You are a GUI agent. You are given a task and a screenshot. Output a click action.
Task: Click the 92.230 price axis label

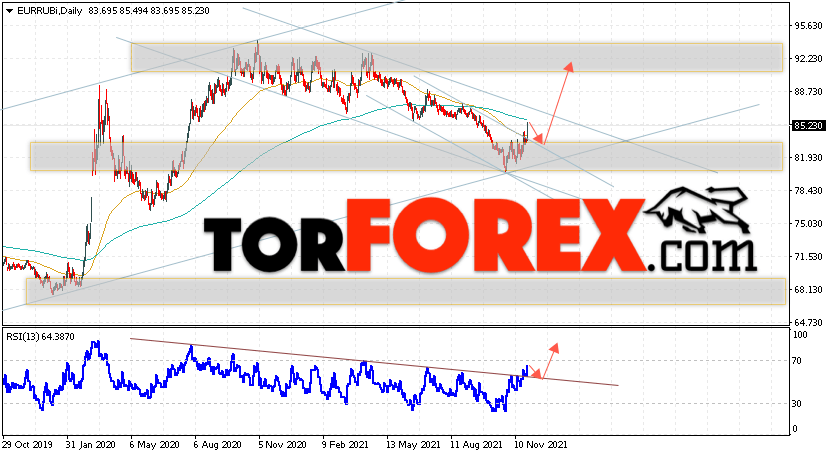click(808, 59)
